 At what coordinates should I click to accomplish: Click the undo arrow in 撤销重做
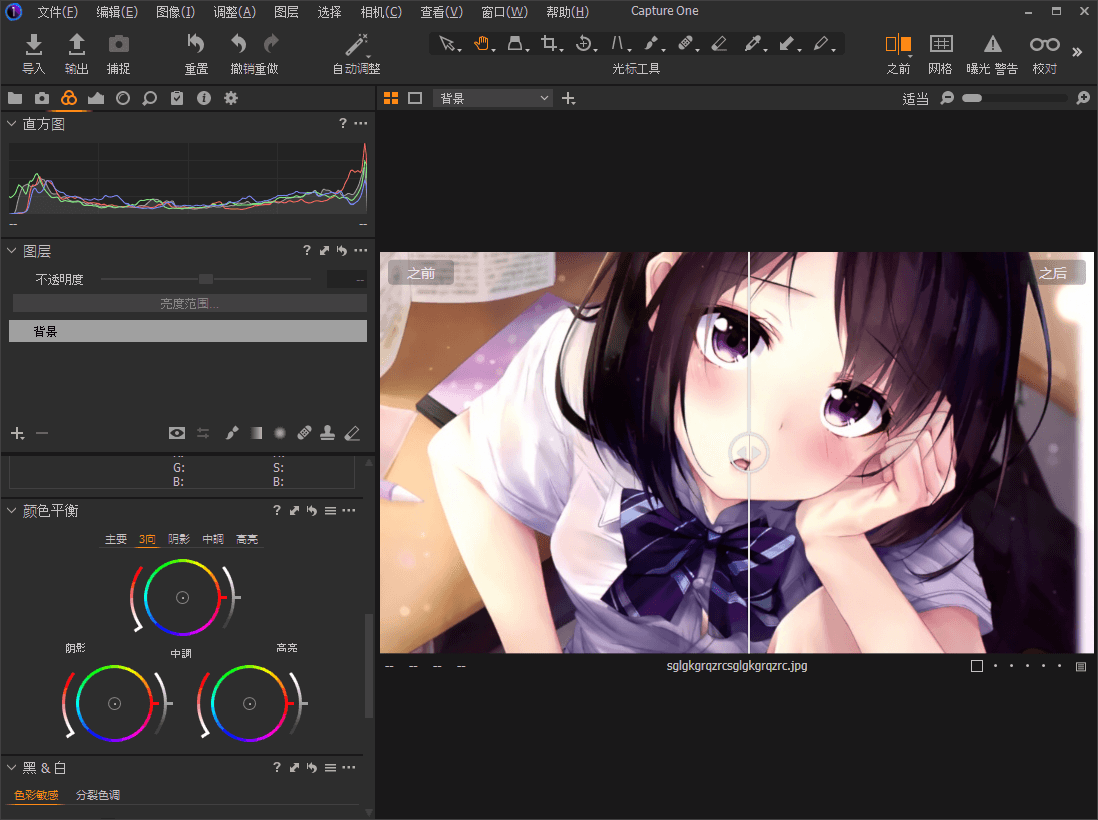coord(239,44)
